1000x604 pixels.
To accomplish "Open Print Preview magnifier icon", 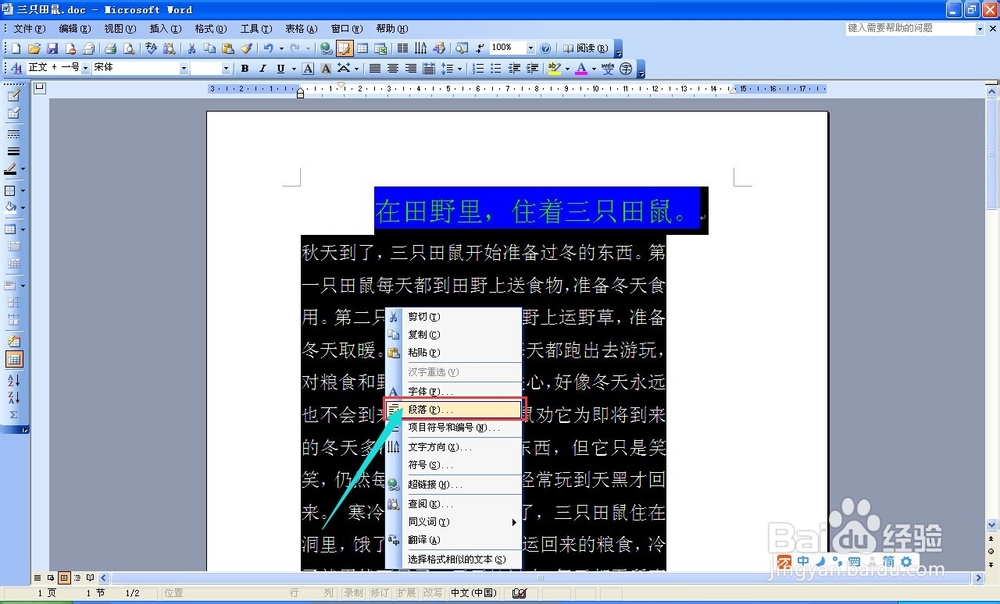I will click(128, 48).
